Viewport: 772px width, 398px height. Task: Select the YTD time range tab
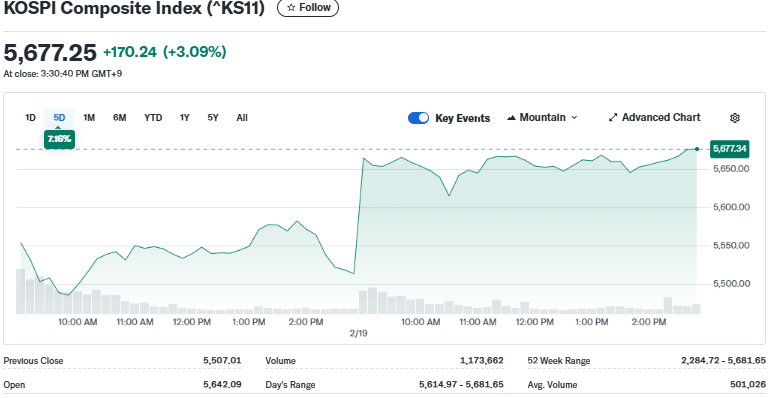point(153,118)
